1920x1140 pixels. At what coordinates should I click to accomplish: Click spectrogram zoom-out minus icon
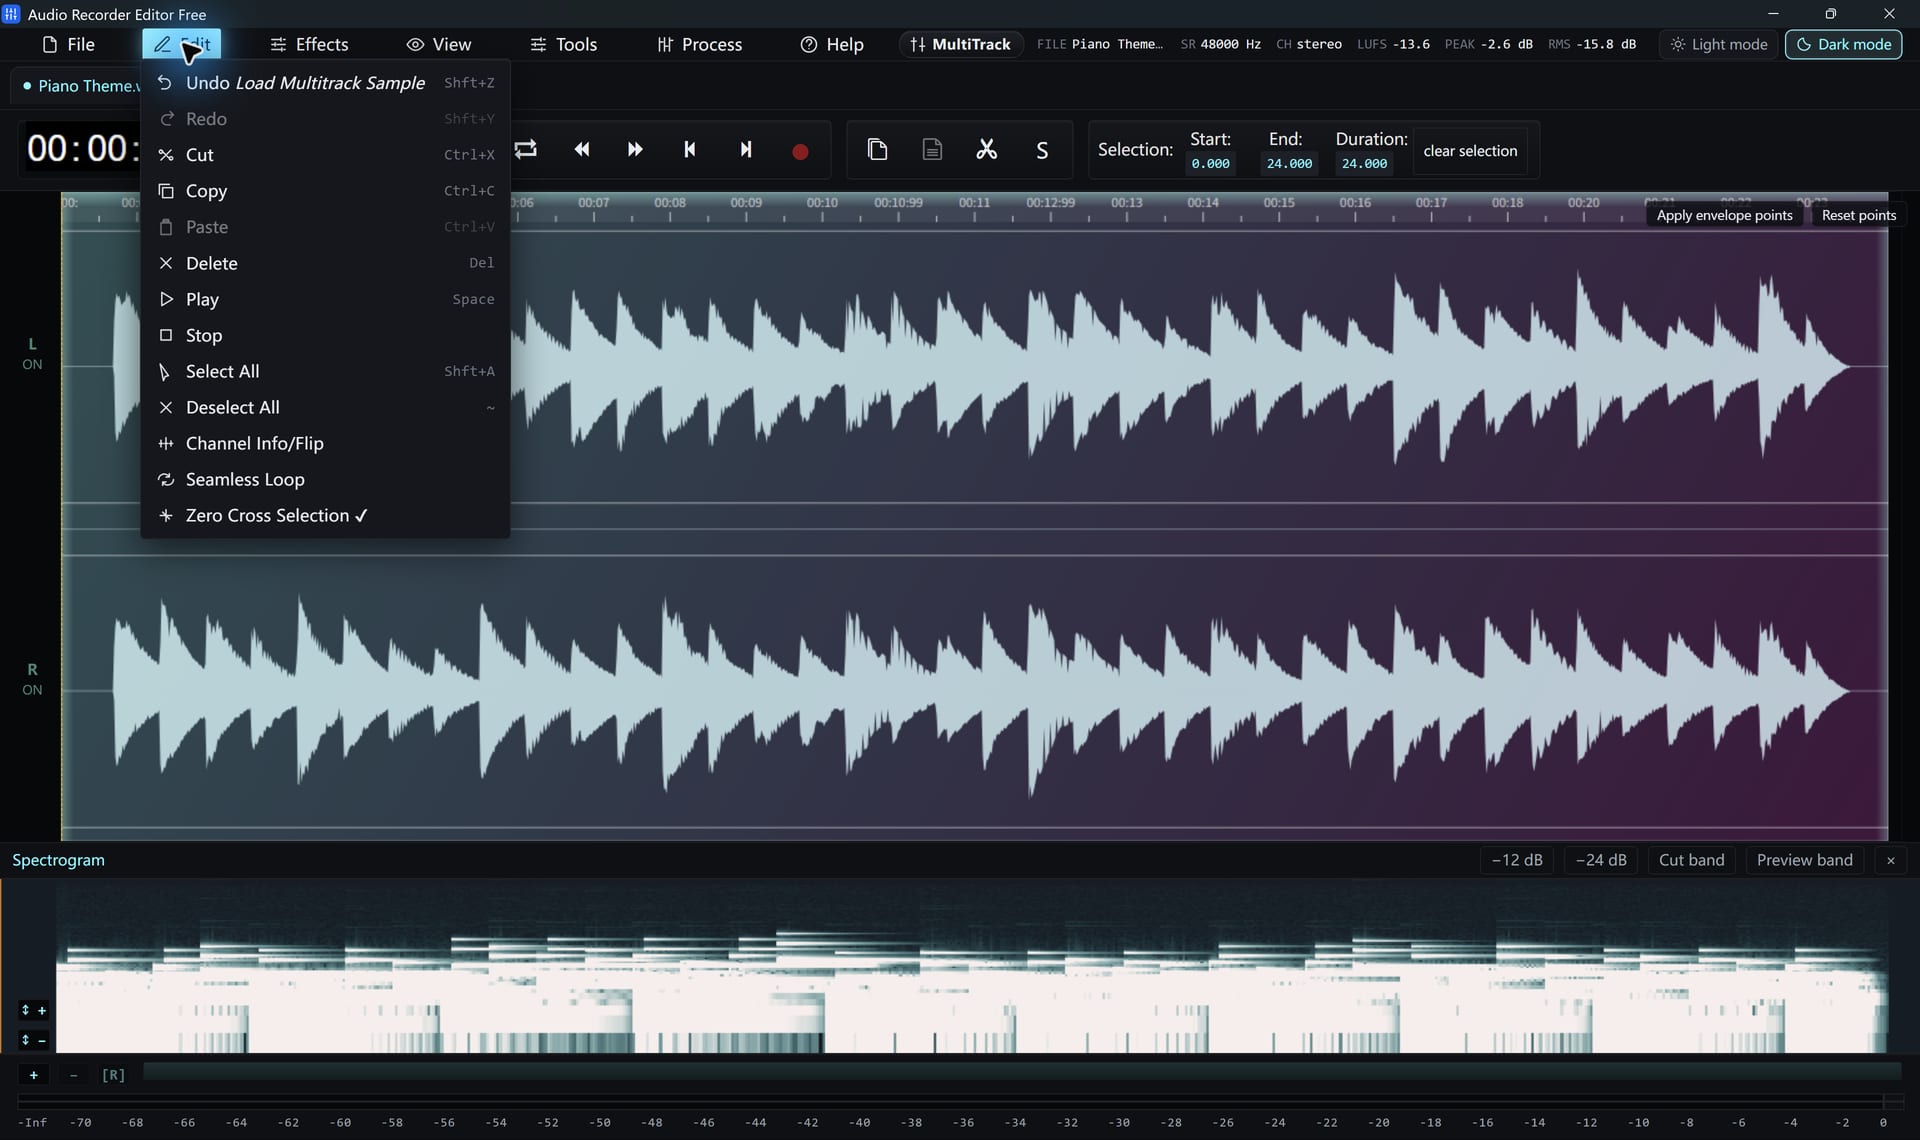pos(33,1040)
